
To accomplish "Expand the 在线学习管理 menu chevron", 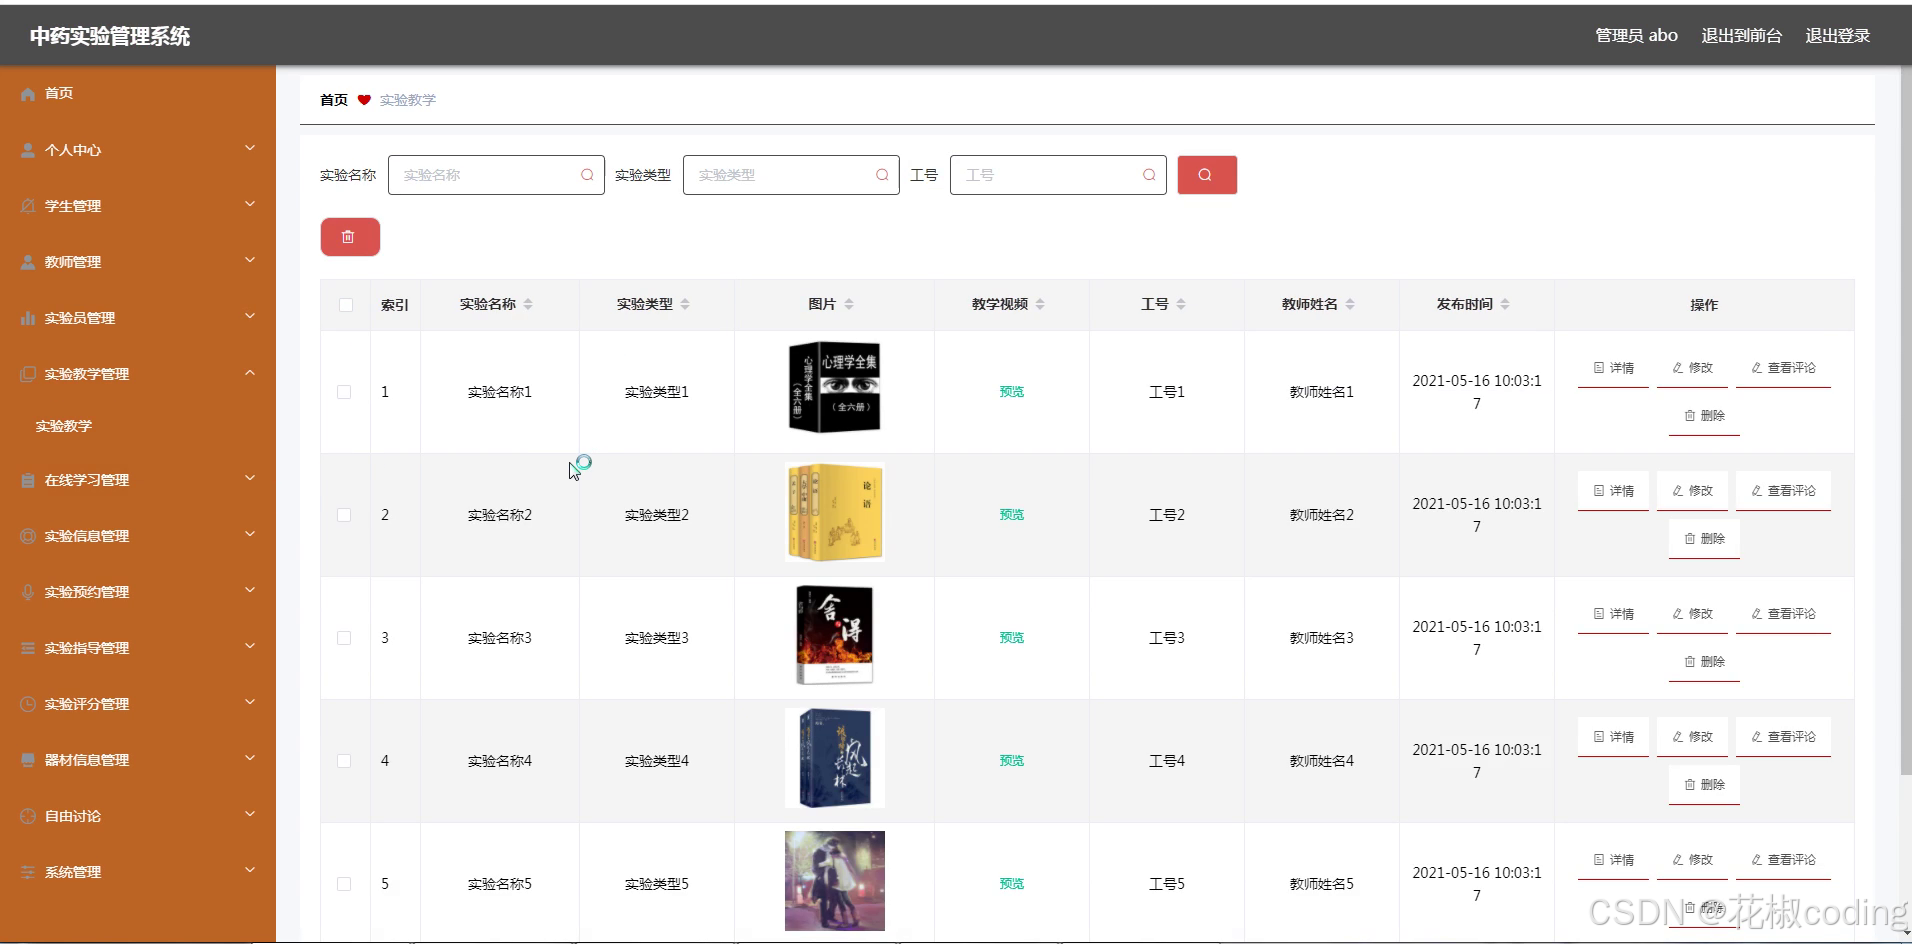I will [250, 478].
